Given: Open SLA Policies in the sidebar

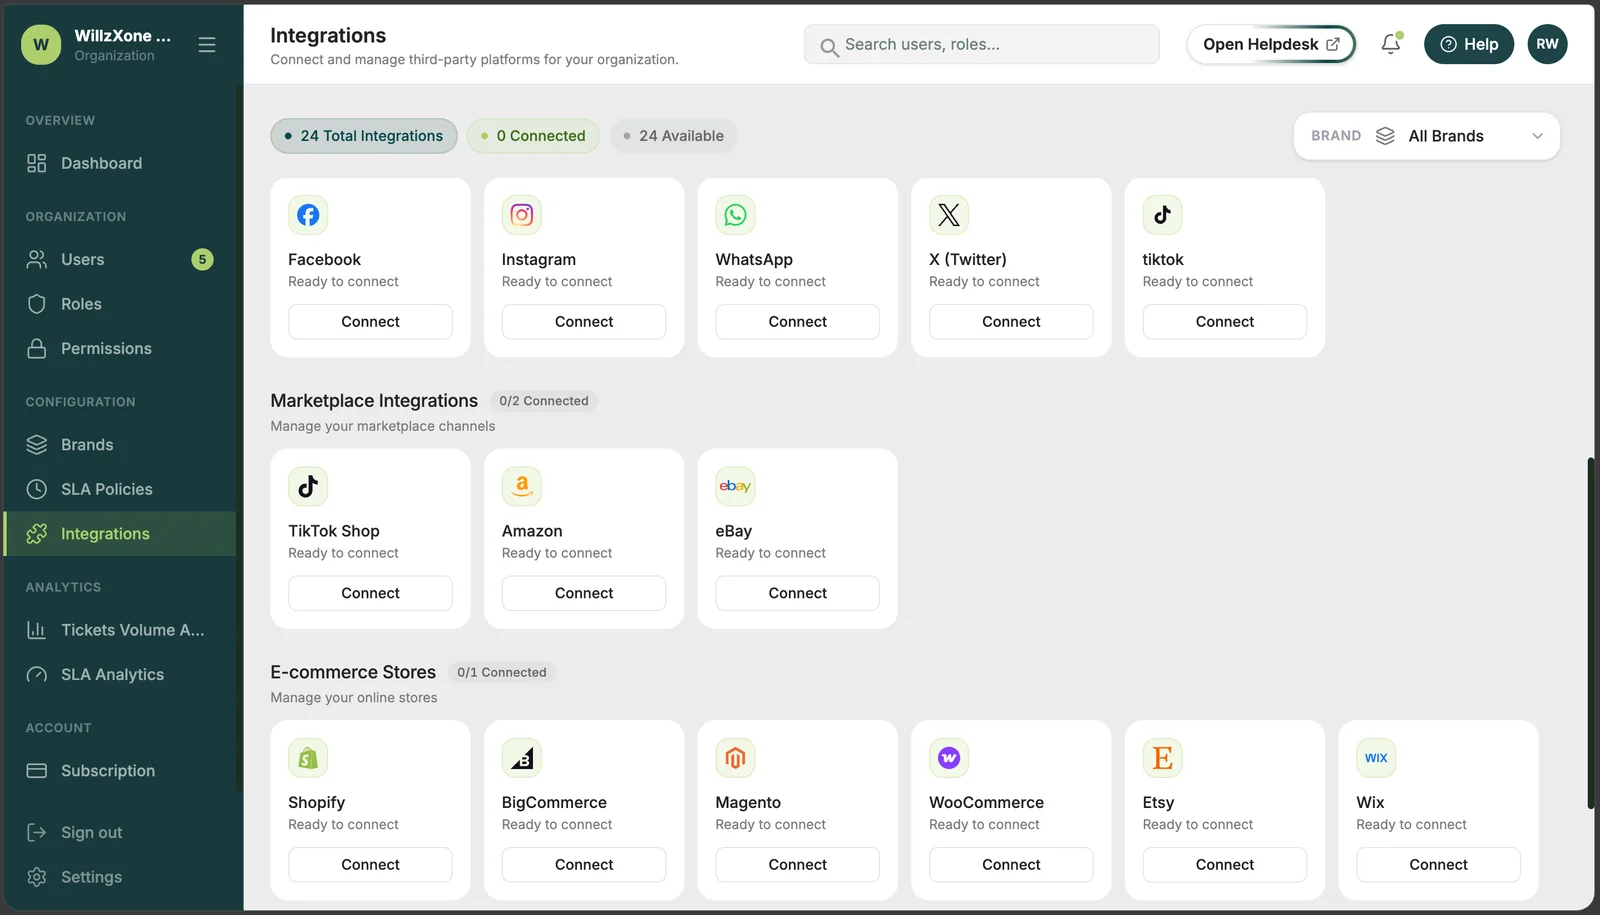Looking at the screenshot, I should (120, 489).
